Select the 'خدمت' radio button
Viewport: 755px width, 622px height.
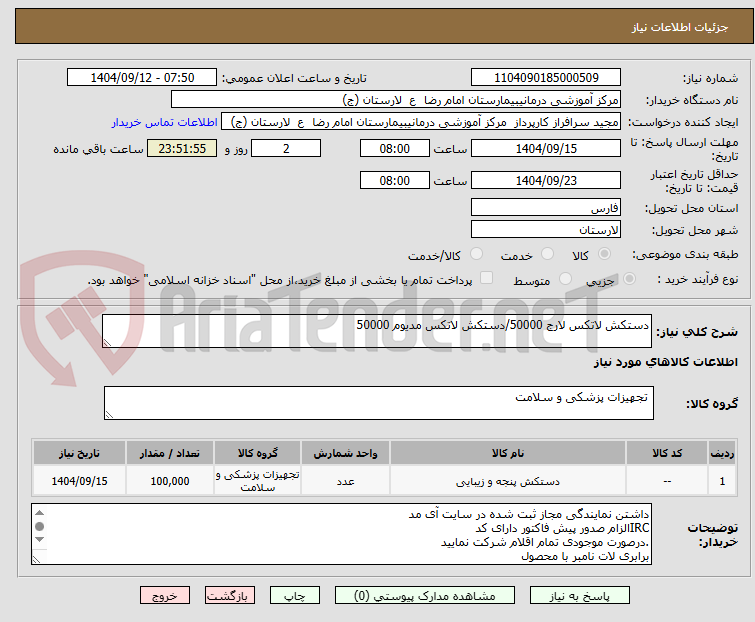click(x=547, y=254)
